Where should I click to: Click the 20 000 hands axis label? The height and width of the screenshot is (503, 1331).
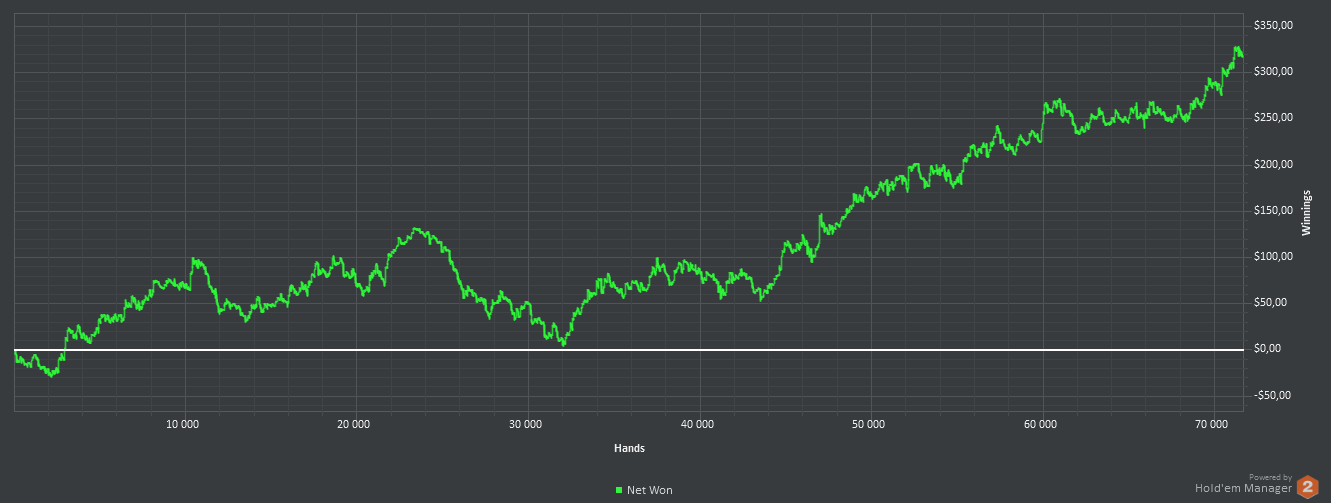(355, 424)
